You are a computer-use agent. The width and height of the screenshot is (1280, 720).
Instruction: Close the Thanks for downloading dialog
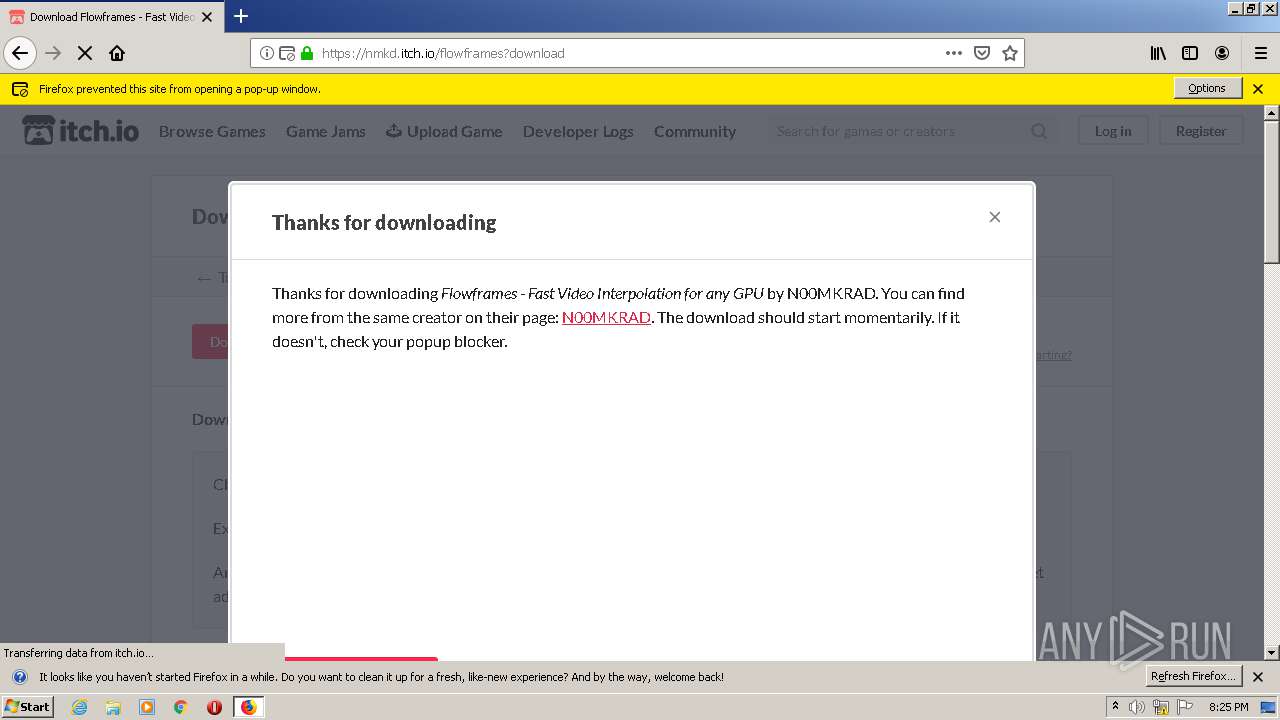(x=995, y=217)
